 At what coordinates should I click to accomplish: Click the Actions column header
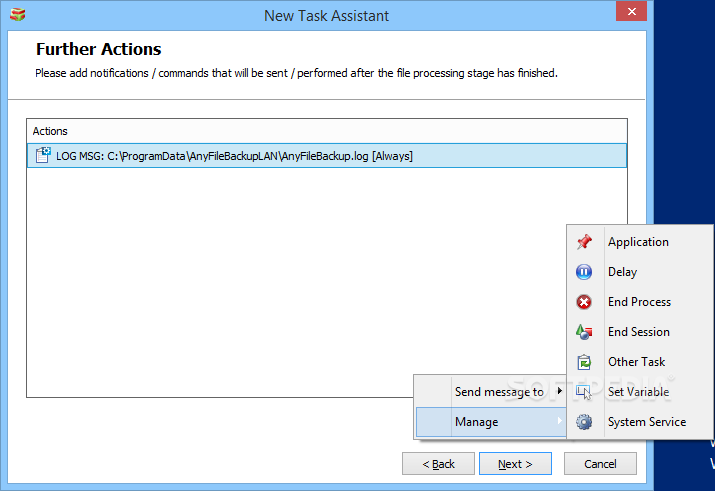point(327,131)
